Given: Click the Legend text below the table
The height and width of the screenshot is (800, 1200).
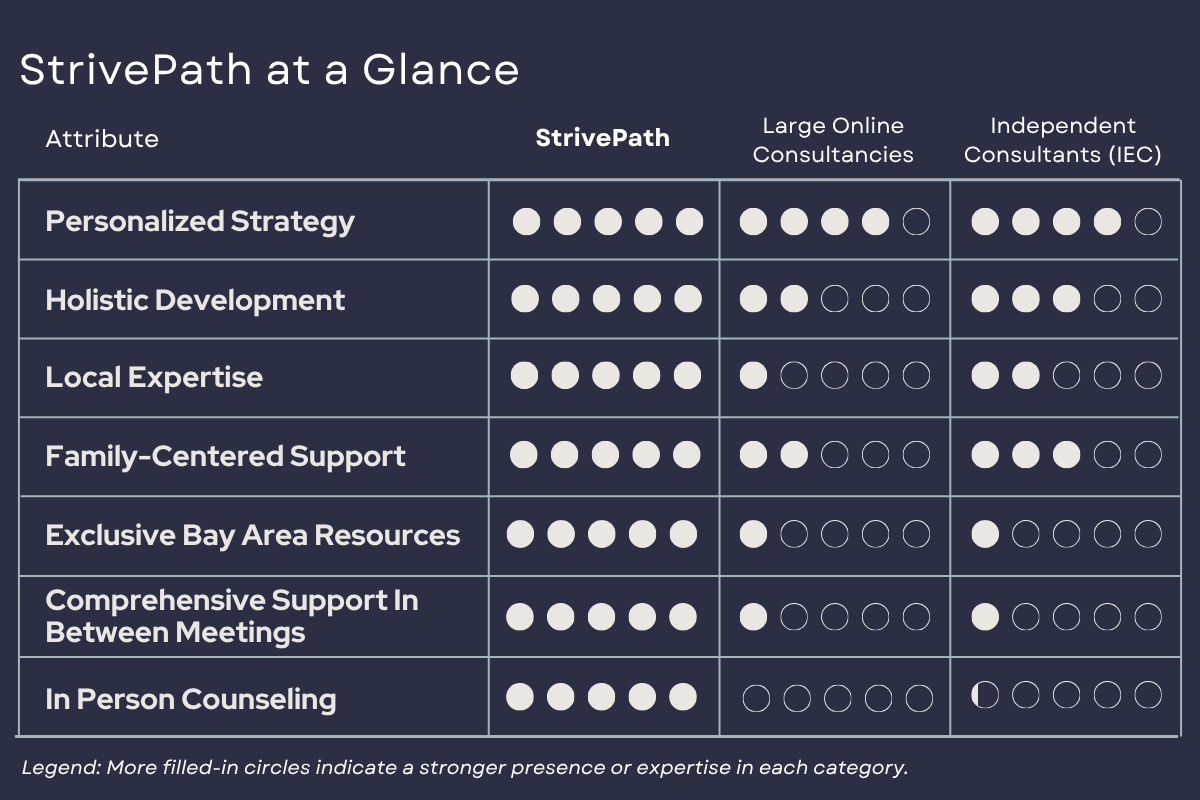Looking at the screenshot, I should click(x=465, y=768).
